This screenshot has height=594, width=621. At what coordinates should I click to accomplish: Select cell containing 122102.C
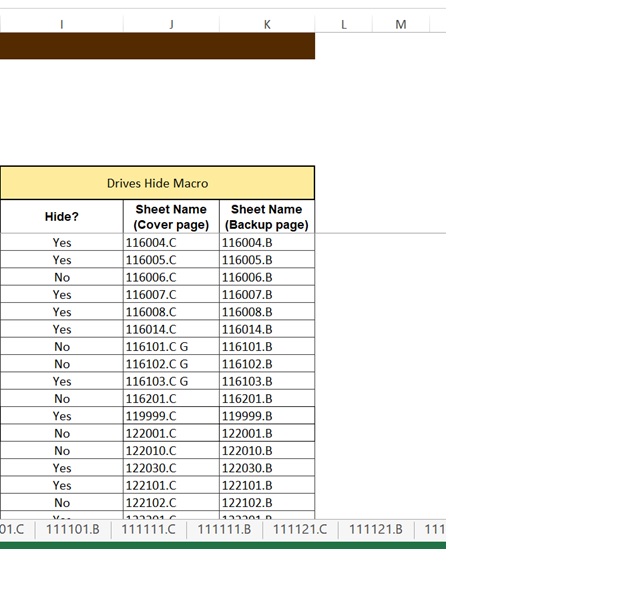pyautogui.click(x=171, y=503)
